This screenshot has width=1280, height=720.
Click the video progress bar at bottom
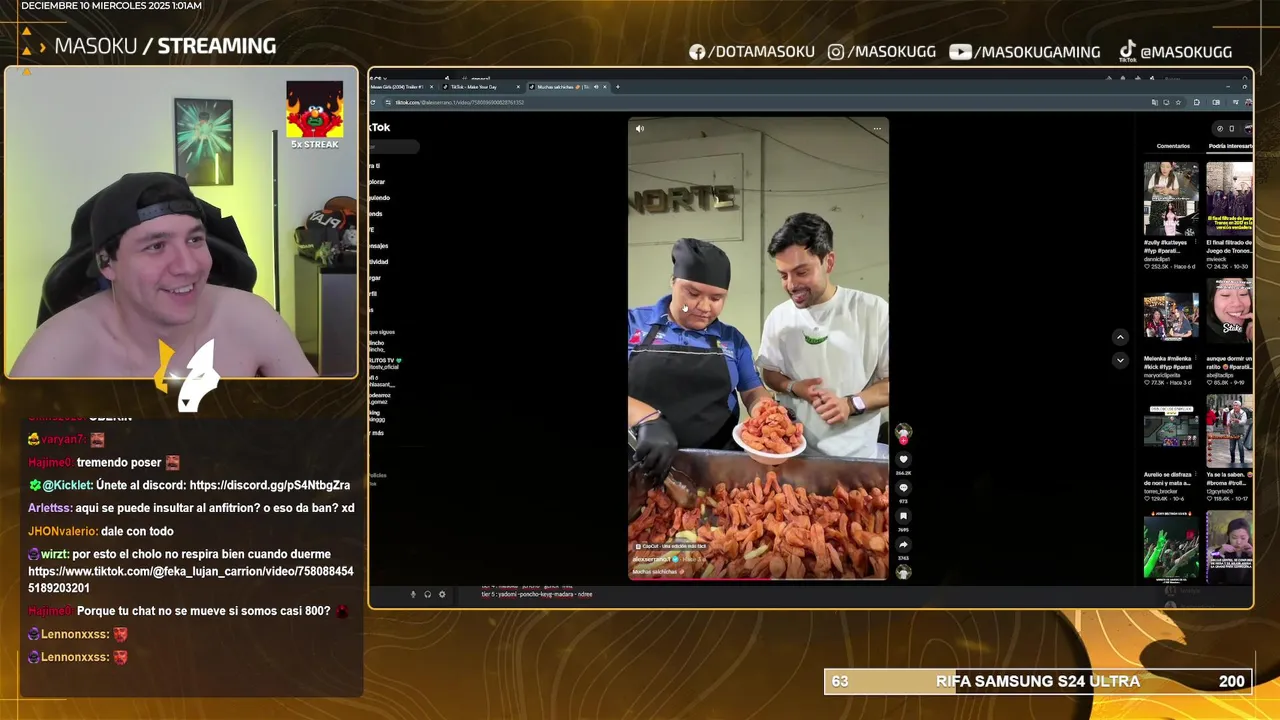(758, 578)
